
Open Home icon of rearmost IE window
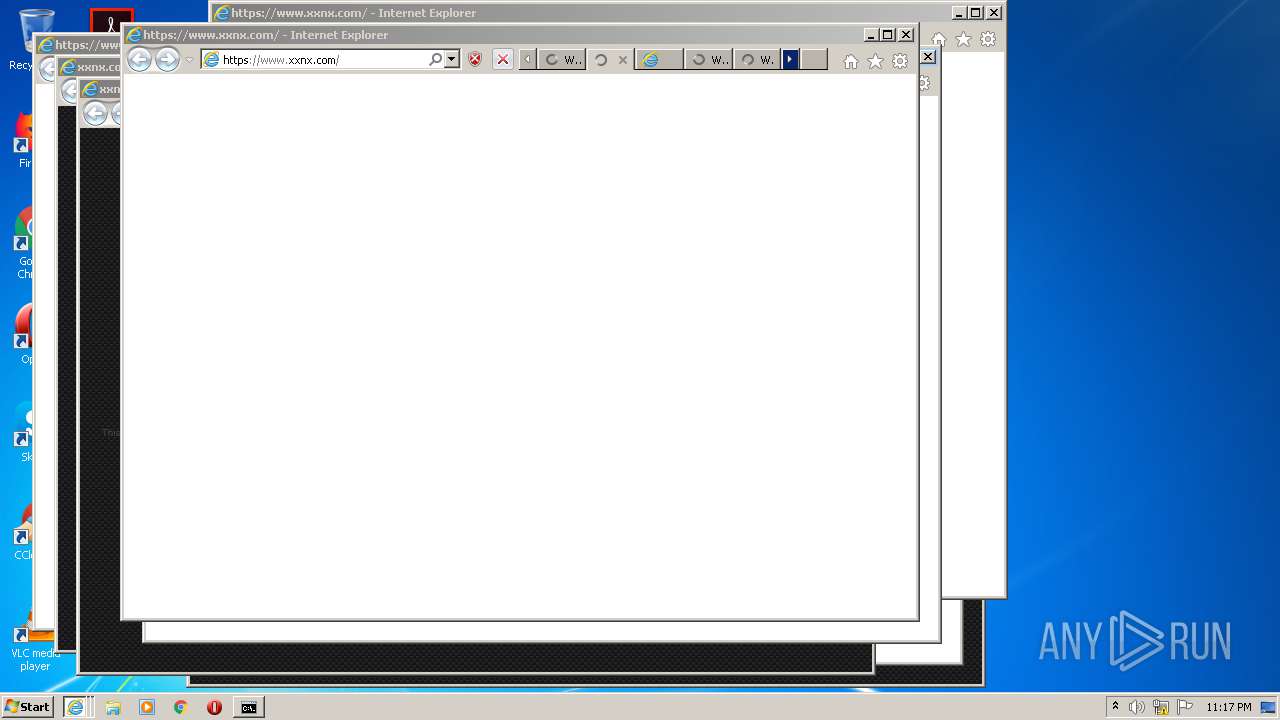click(939, 39)
